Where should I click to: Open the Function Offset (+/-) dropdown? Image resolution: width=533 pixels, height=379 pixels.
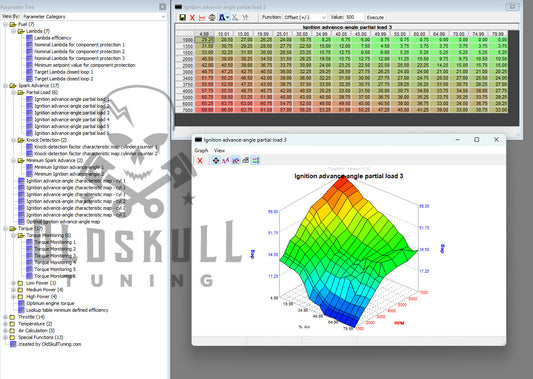305,17
